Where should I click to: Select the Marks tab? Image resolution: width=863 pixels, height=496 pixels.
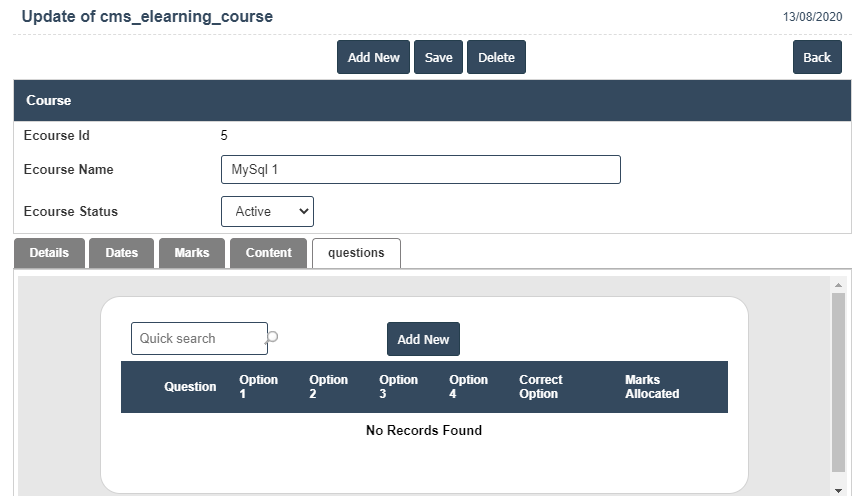point(192,253)
